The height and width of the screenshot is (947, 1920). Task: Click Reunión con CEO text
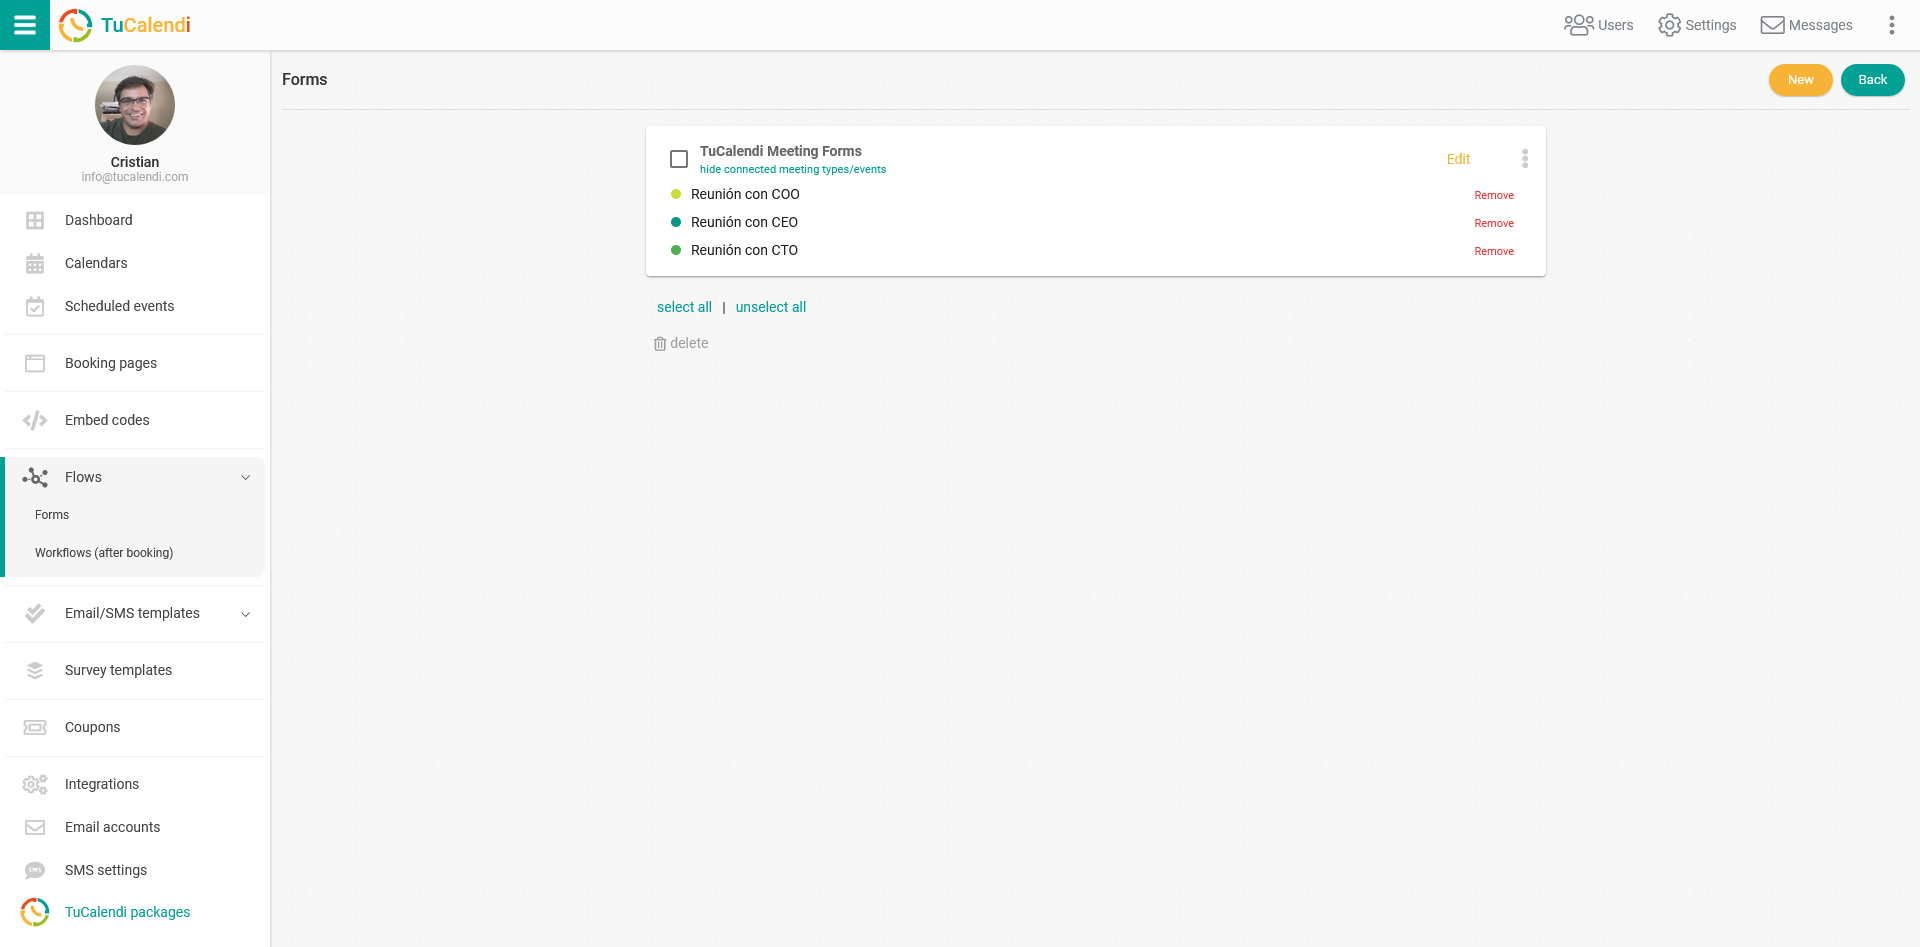[744, 222]
